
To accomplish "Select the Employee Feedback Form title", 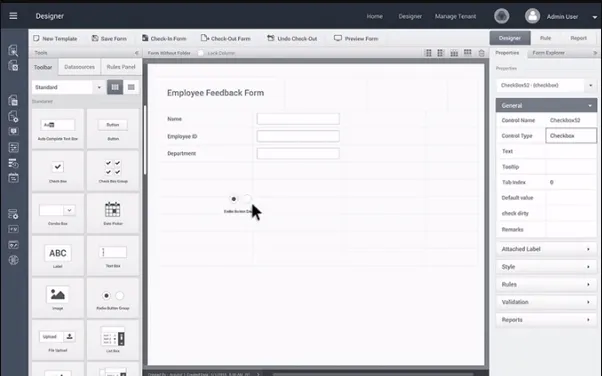I will (215, 93).
